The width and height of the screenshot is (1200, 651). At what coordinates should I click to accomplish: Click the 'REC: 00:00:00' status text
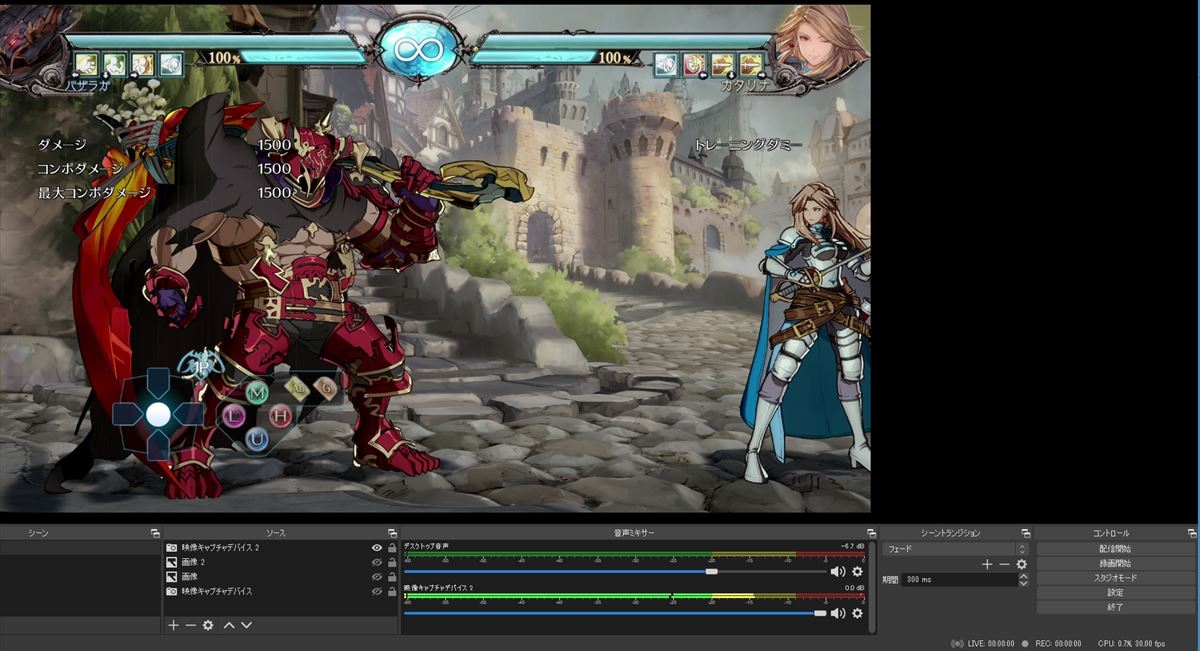click(x=1059, y=644)
